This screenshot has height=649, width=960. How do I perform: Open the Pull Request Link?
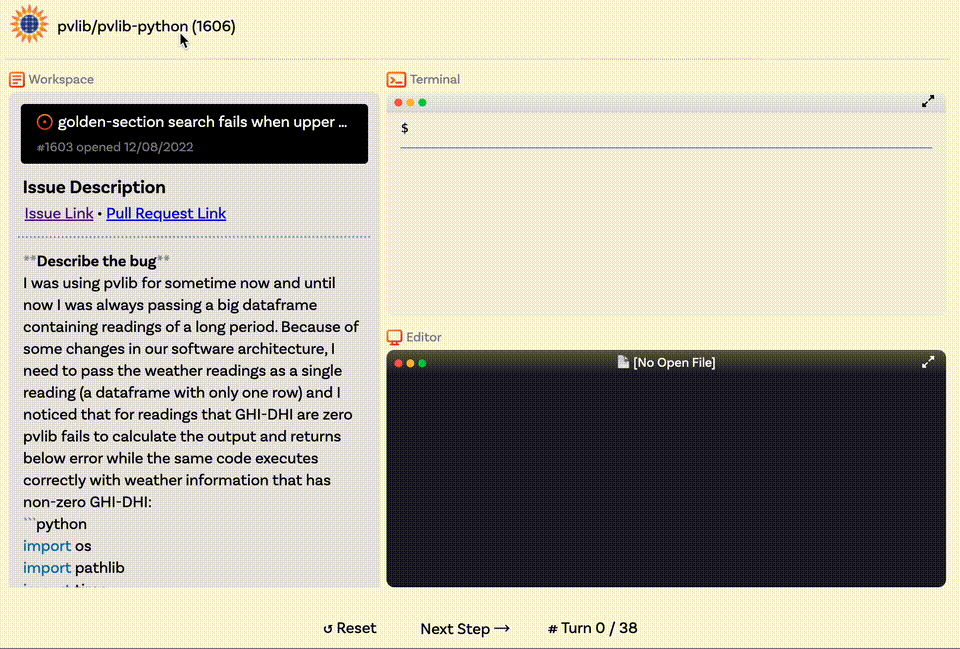tap(166, 214)
